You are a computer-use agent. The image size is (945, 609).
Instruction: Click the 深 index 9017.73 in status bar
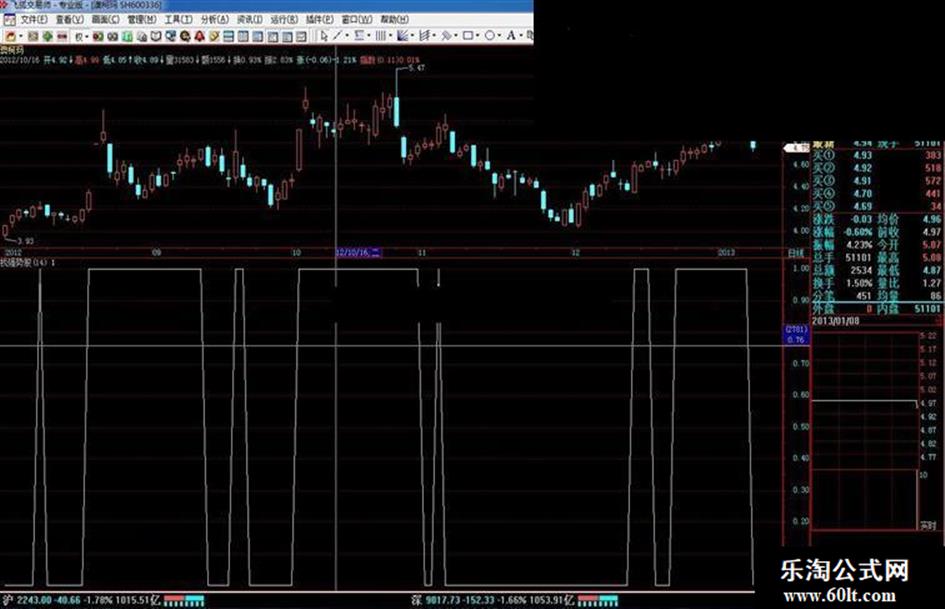tap(442, 600)
